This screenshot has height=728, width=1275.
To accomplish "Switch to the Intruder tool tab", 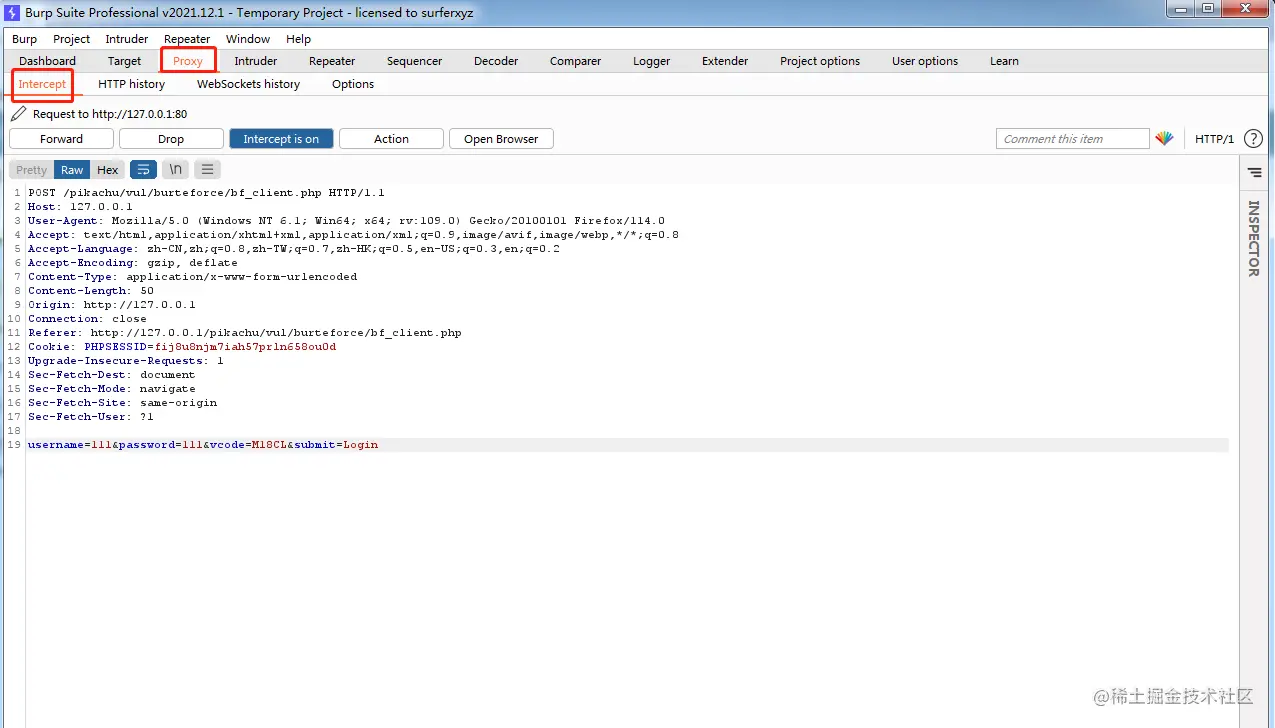I will coord(256,61).
